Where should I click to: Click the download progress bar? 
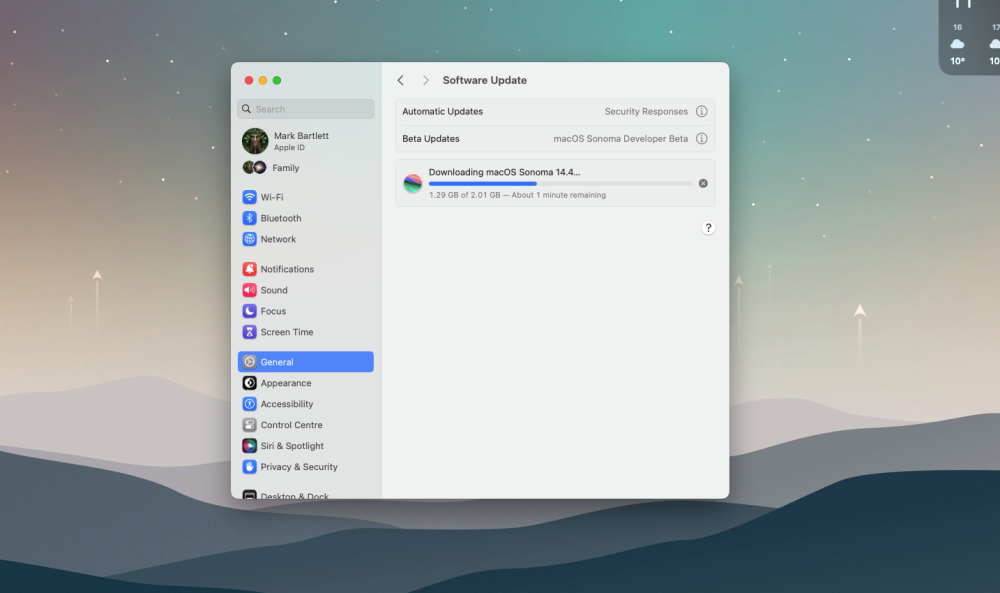pos(560,184)
